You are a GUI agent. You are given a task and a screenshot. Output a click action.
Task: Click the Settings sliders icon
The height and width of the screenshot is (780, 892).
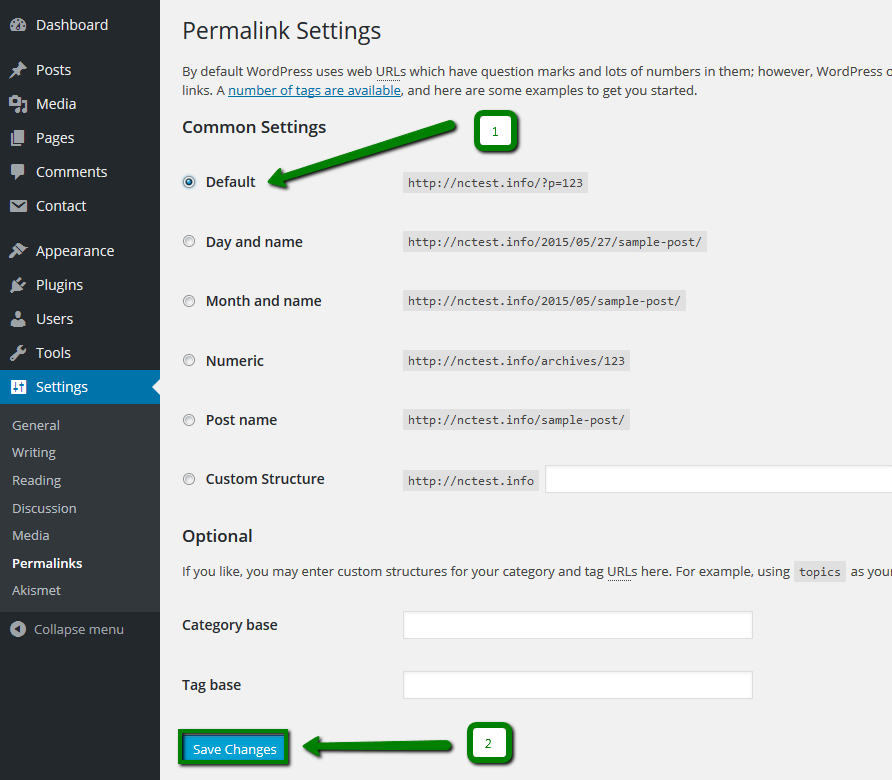[x=18, y=387]
